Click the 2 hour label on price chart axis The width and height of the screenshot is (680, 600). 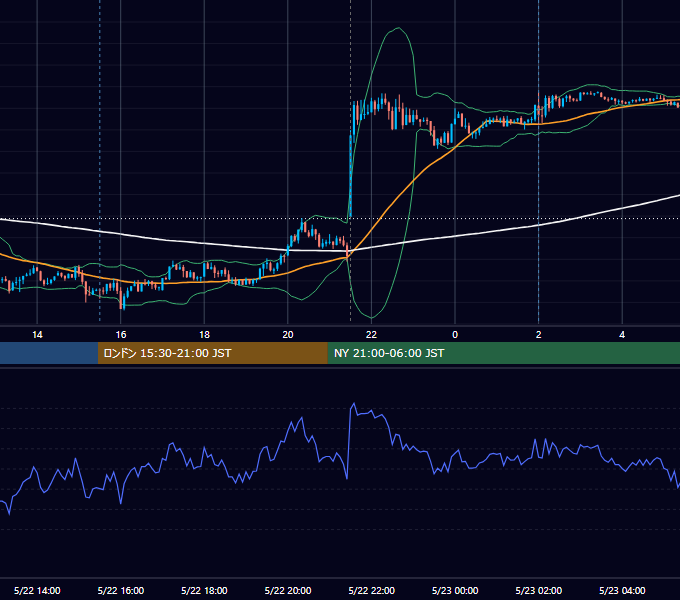pos(539,335)
